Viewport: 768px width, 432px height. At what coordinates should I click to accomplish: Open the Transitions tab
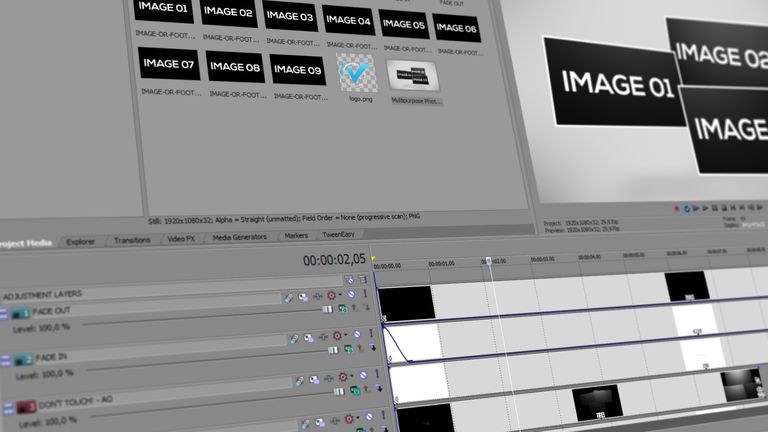click(132, 240)
